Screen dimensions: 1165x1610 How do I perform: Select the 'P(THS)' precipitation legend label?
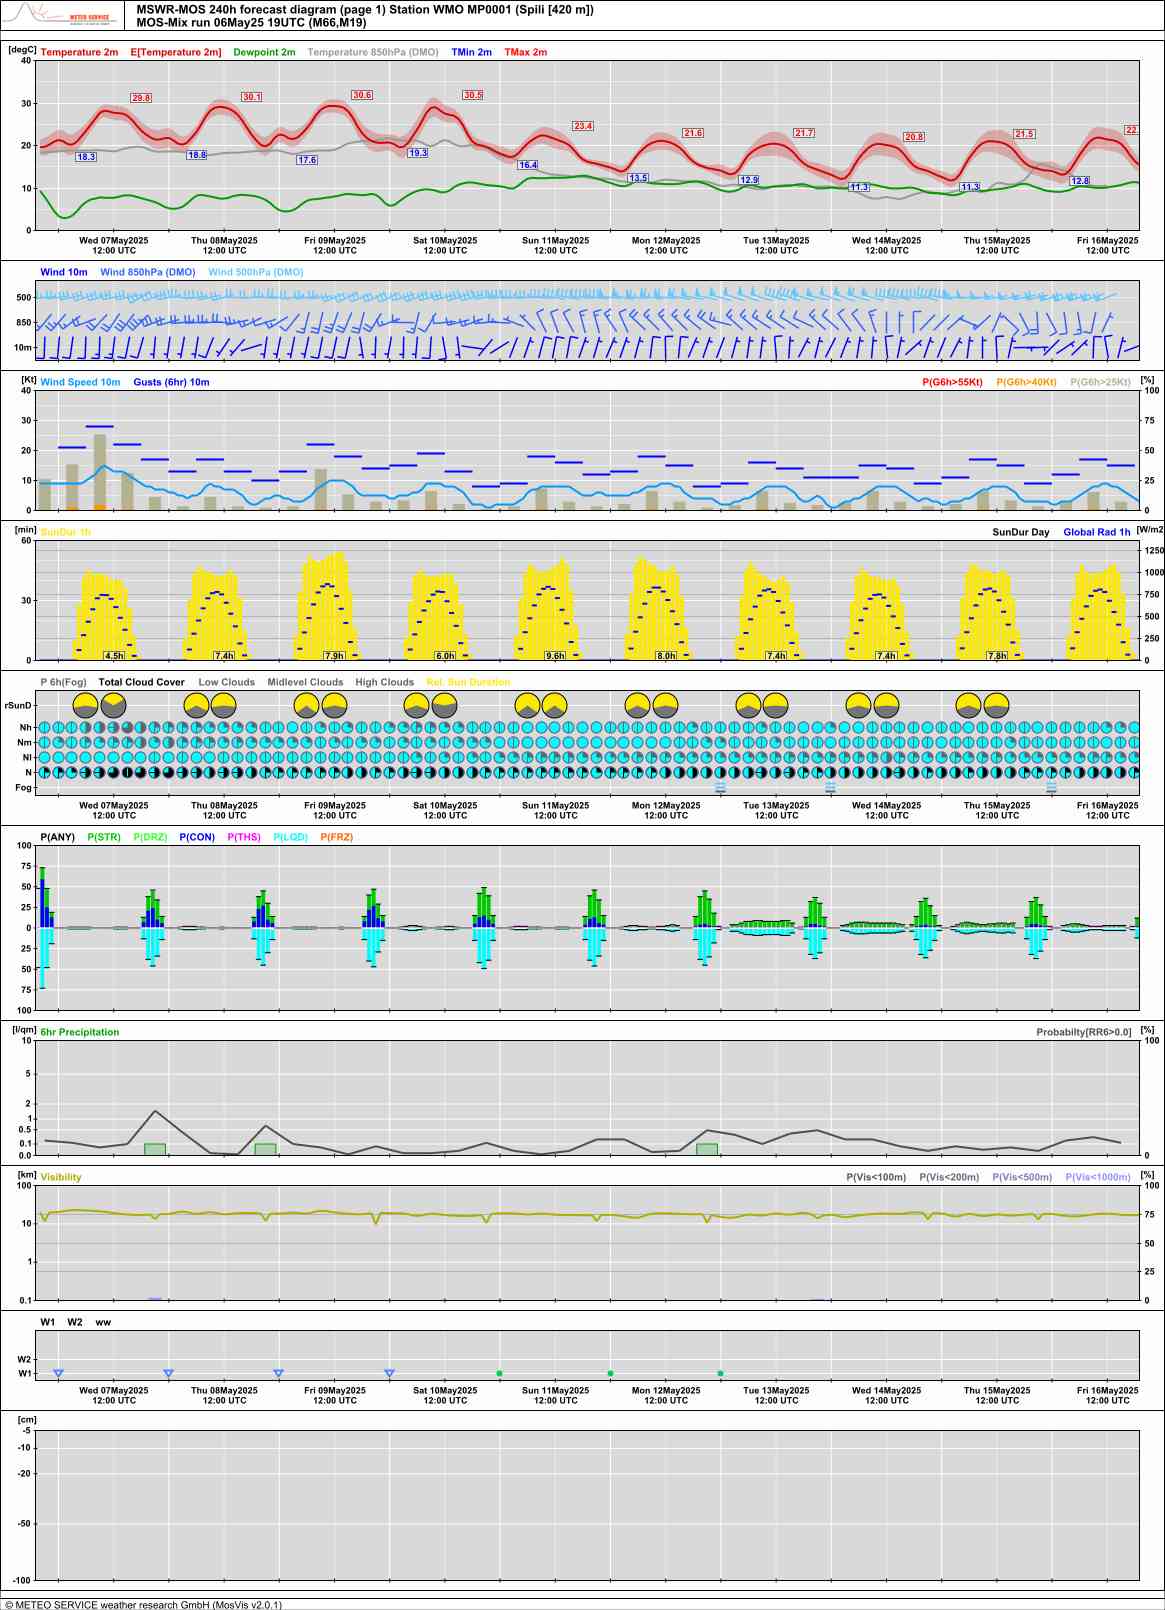coord(244,837)
